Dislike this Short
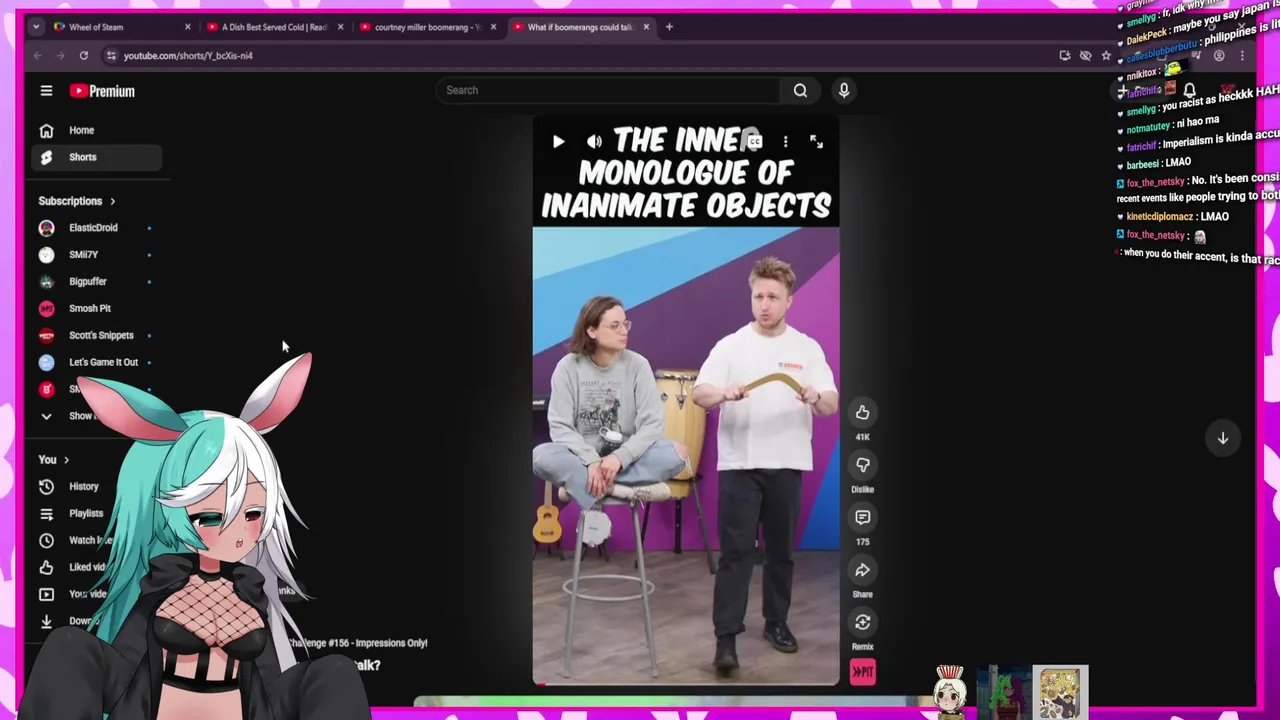This screenshot has width=1280, height=720. tap(862, 465)
